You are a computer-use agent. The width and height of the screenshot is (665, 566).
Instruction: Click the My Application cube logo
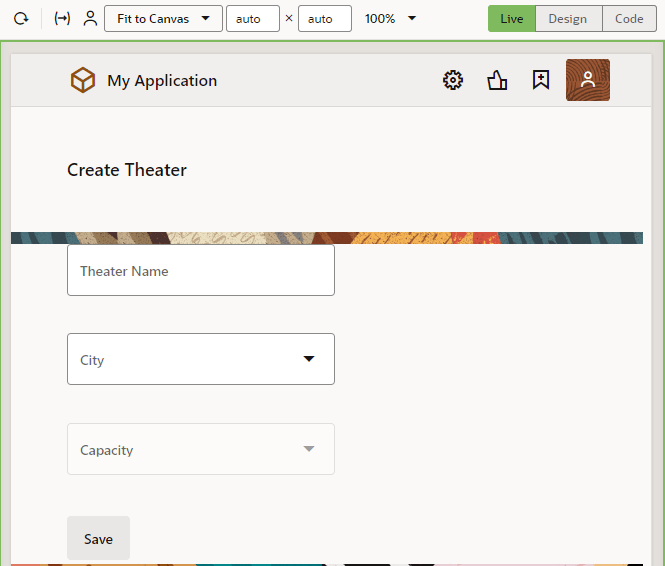pos(83,80)
